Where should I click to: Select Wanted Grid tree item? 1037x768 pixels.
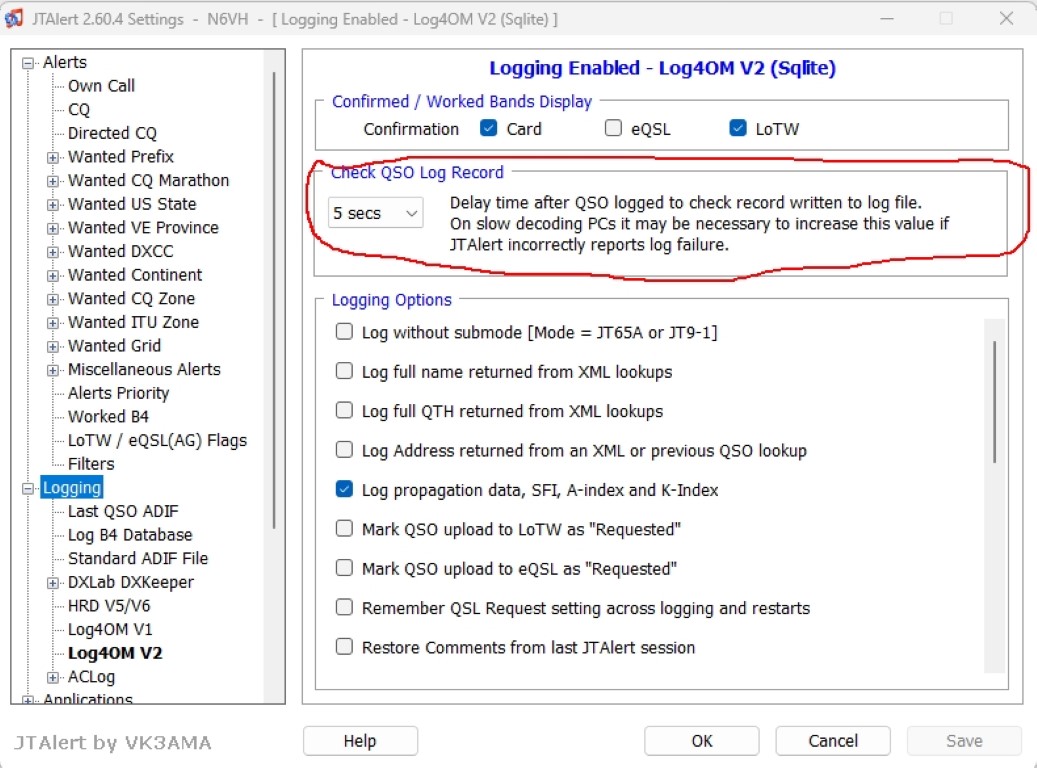[x=114, y=346]
